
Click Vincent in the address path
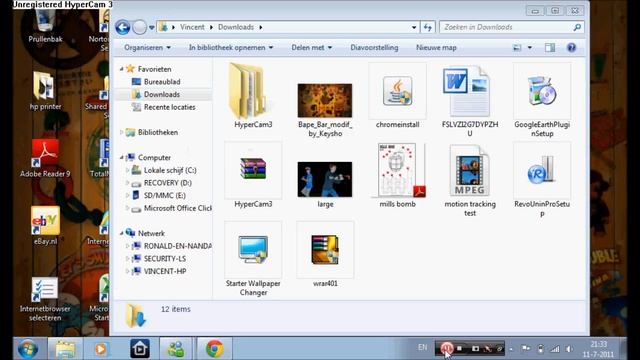(192, 27)
